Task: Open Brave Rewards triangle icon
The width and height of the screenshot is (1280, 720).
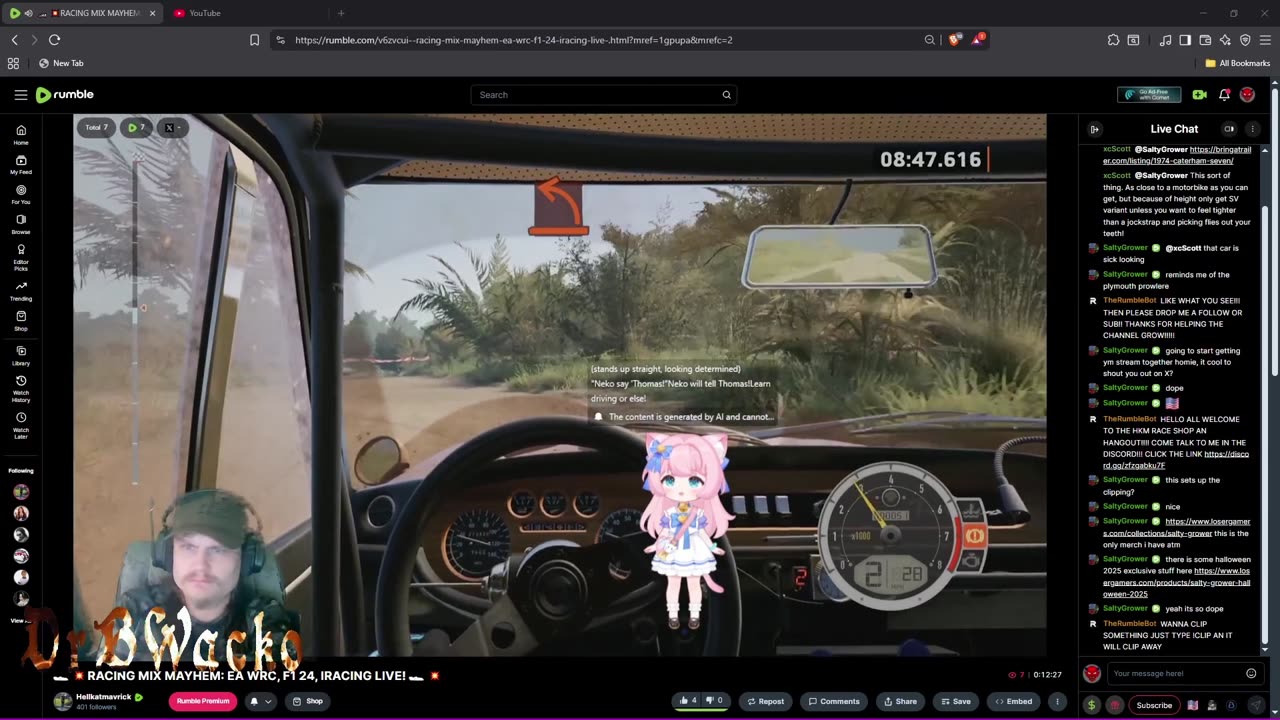Action: coord(978,40)
